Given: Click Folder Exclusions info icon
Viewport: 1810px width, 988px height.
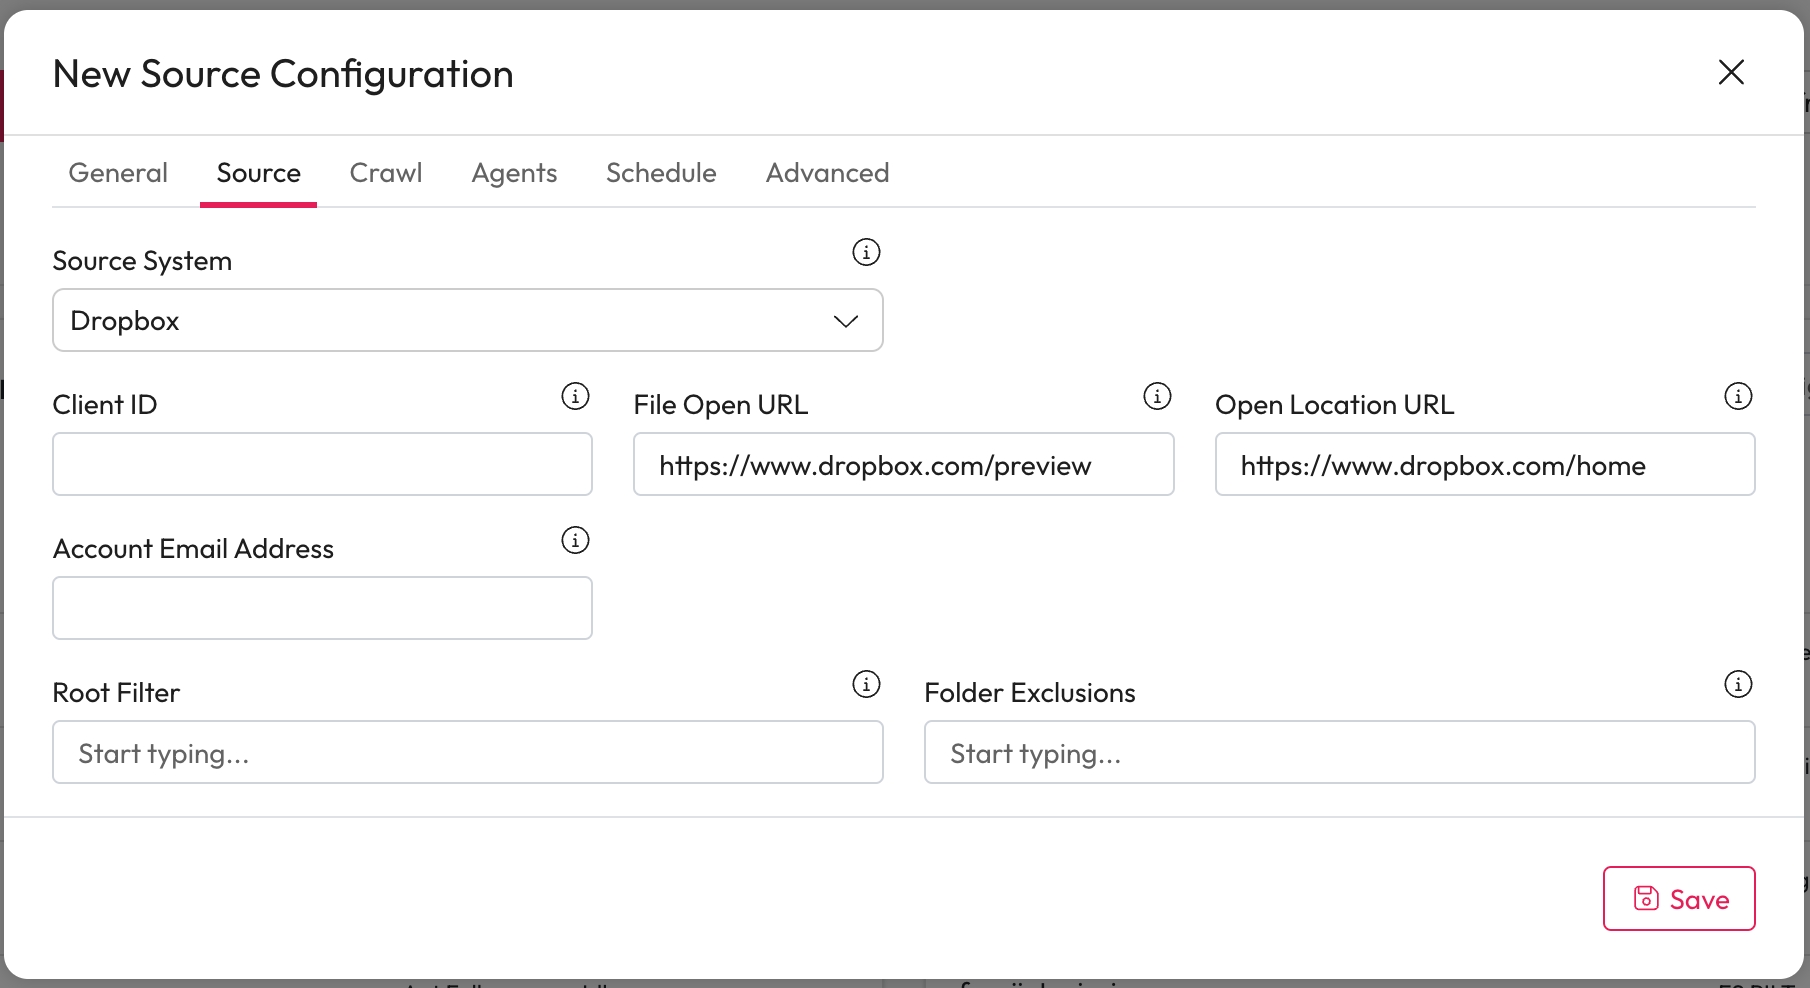Looking at the screenshot, I should pos(1738,684).
